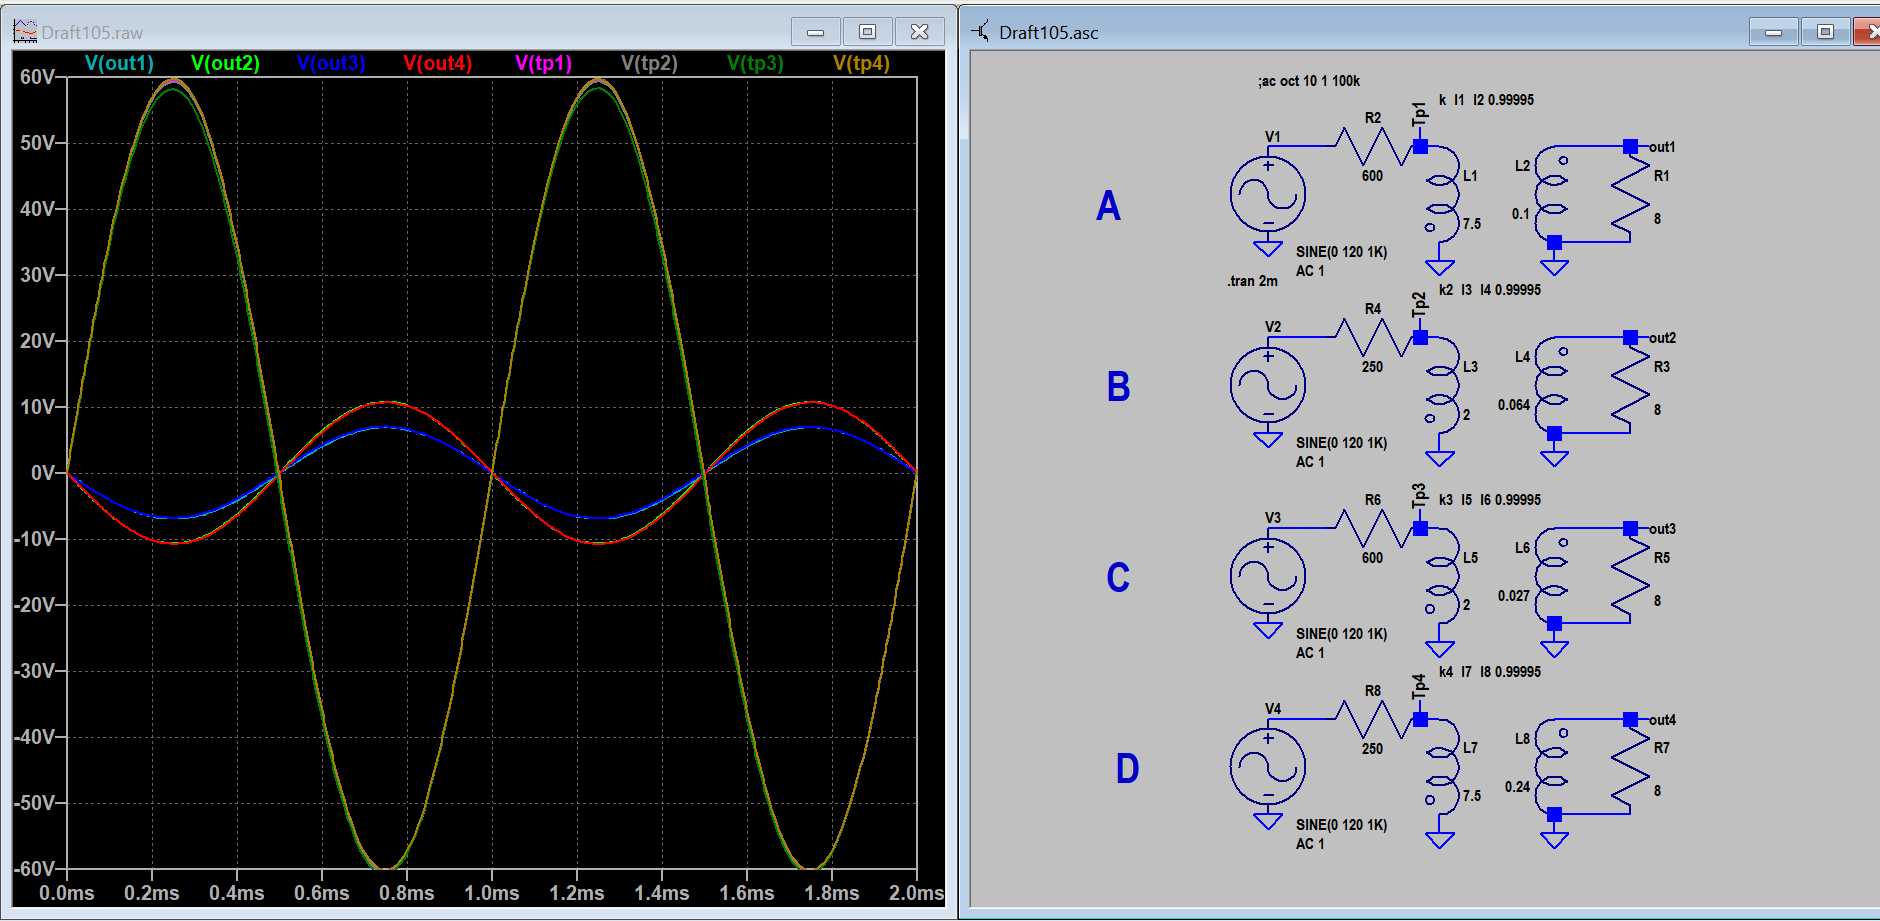This screenshot has height=921, width=1880.
Task: Select inductor L3 in circuit B
Action: click(1441, 386)
